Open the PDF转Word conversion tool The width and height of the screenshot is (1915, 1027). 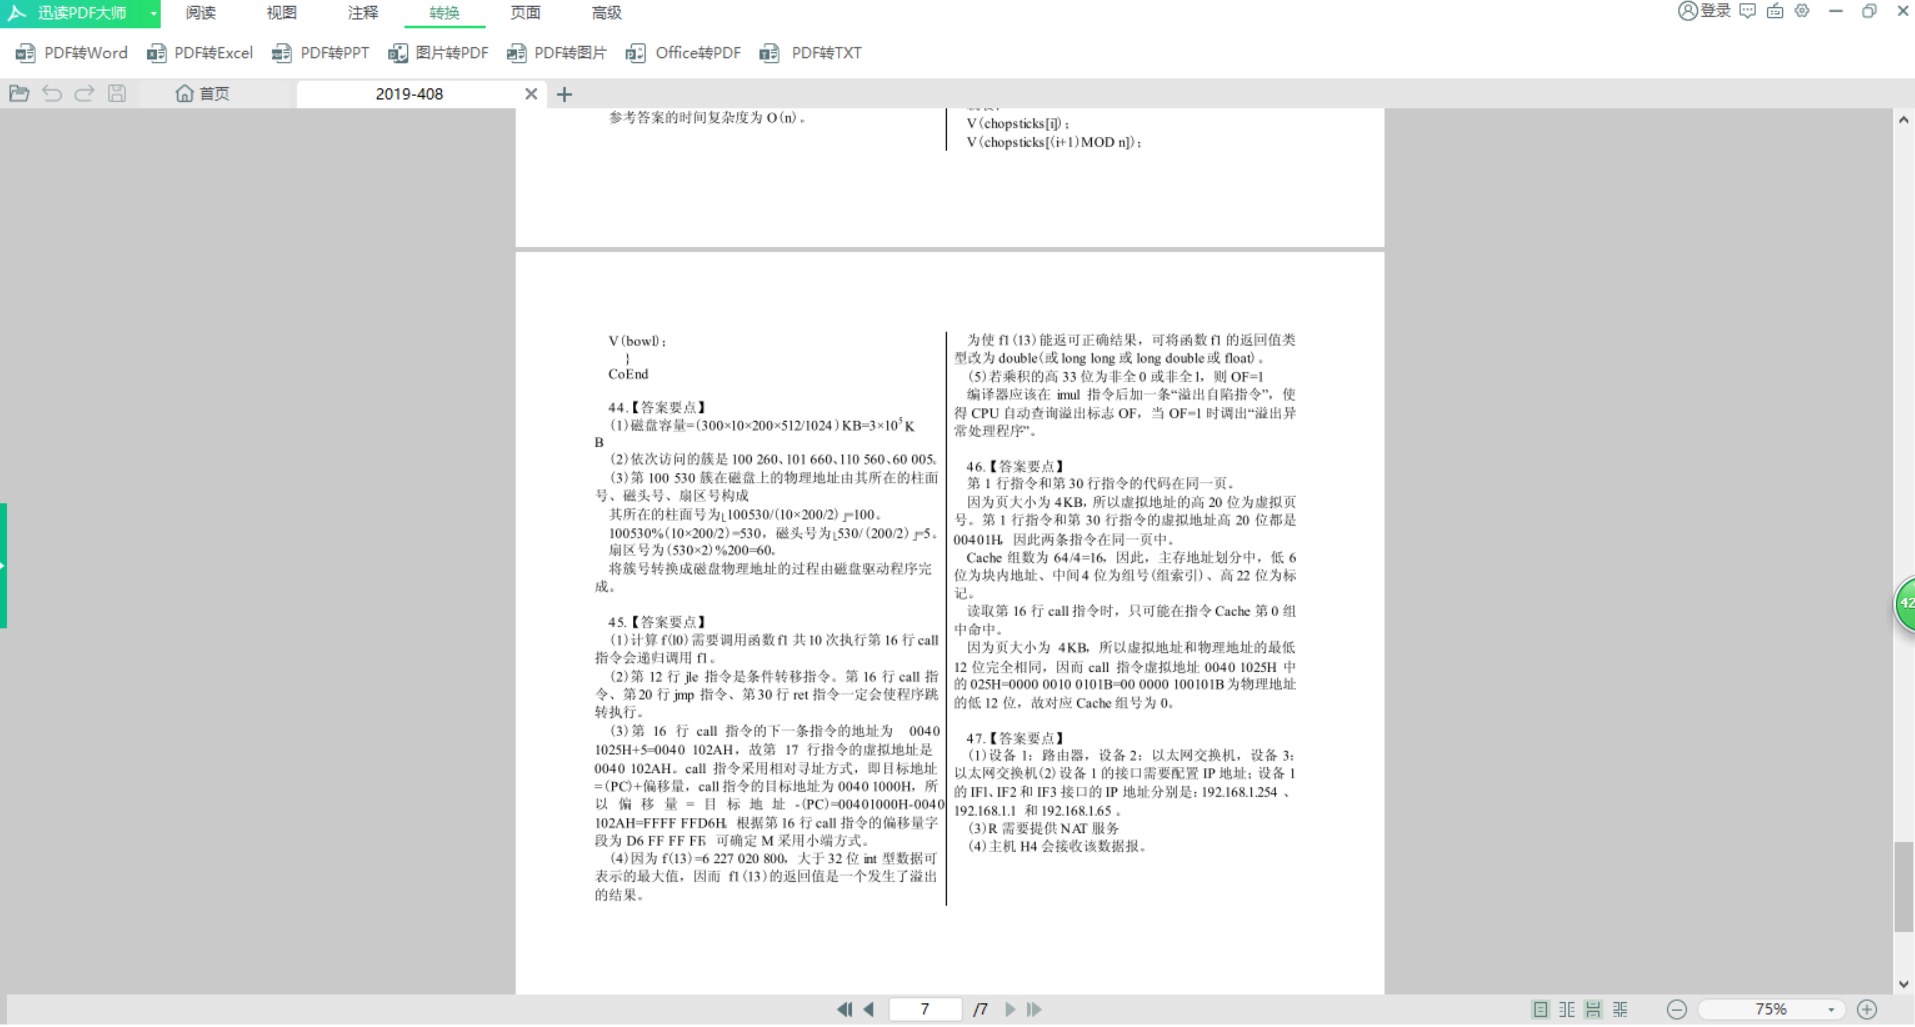click(69, 52)
